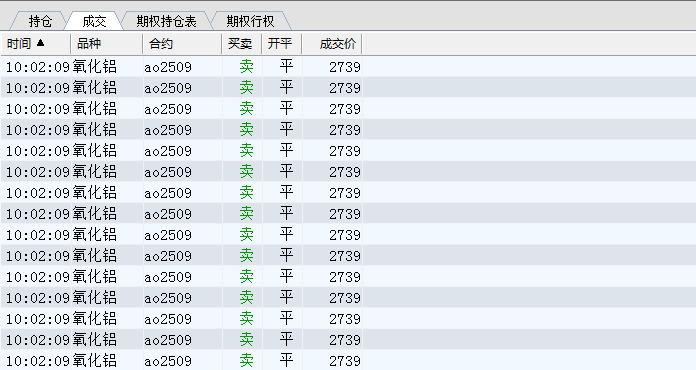Click 氧化铝 in the third trade row
Image resolution: width=696 pixels, height=370 pixels.
(x=95, y=109)
